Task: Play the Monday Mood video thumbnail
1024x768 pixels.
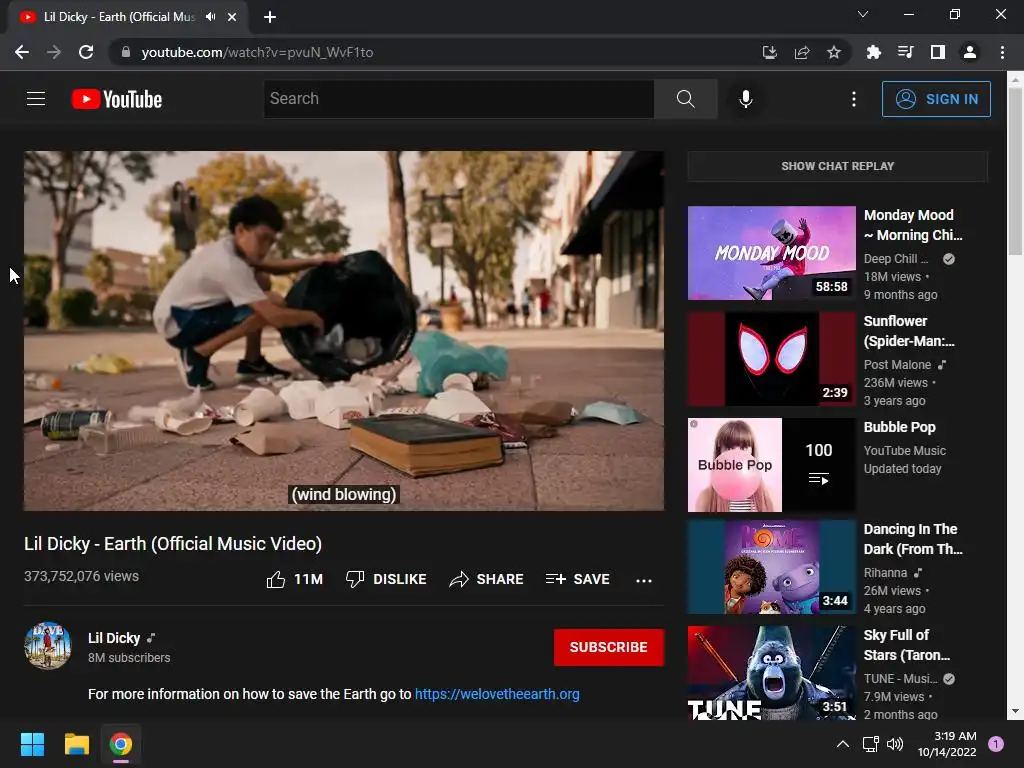Action: point(771,253)
